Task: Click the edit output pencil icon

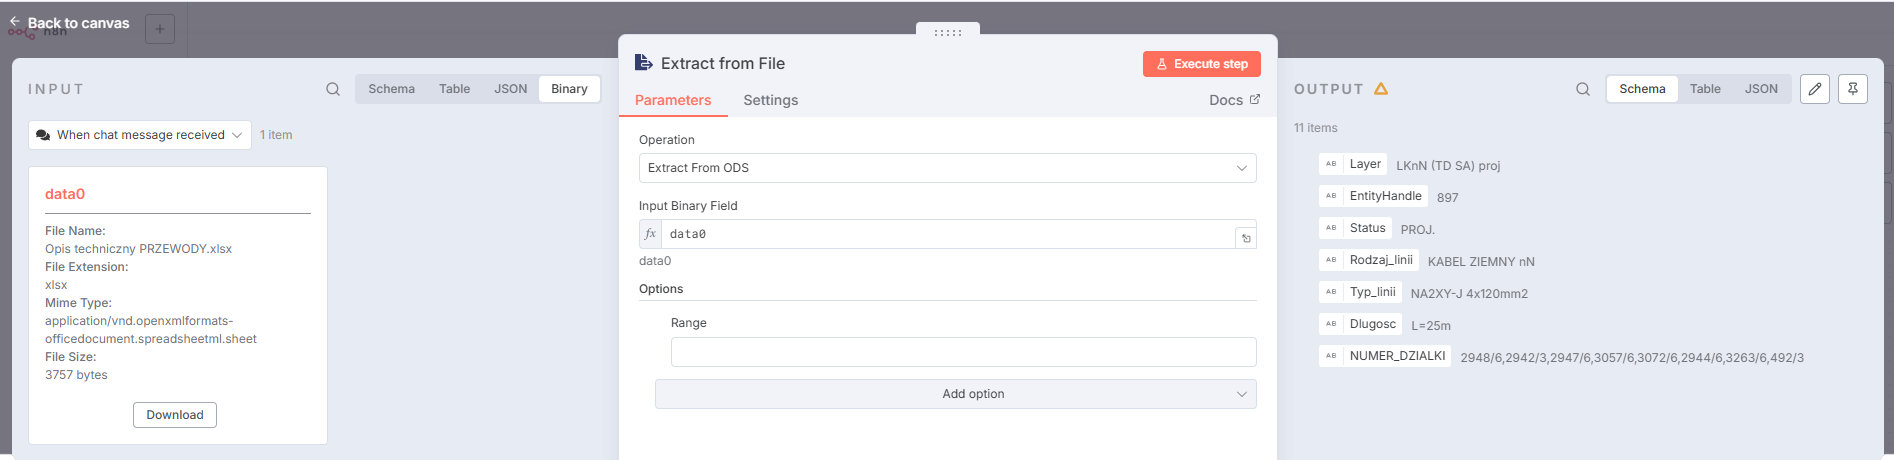Action: (1815, 89)
